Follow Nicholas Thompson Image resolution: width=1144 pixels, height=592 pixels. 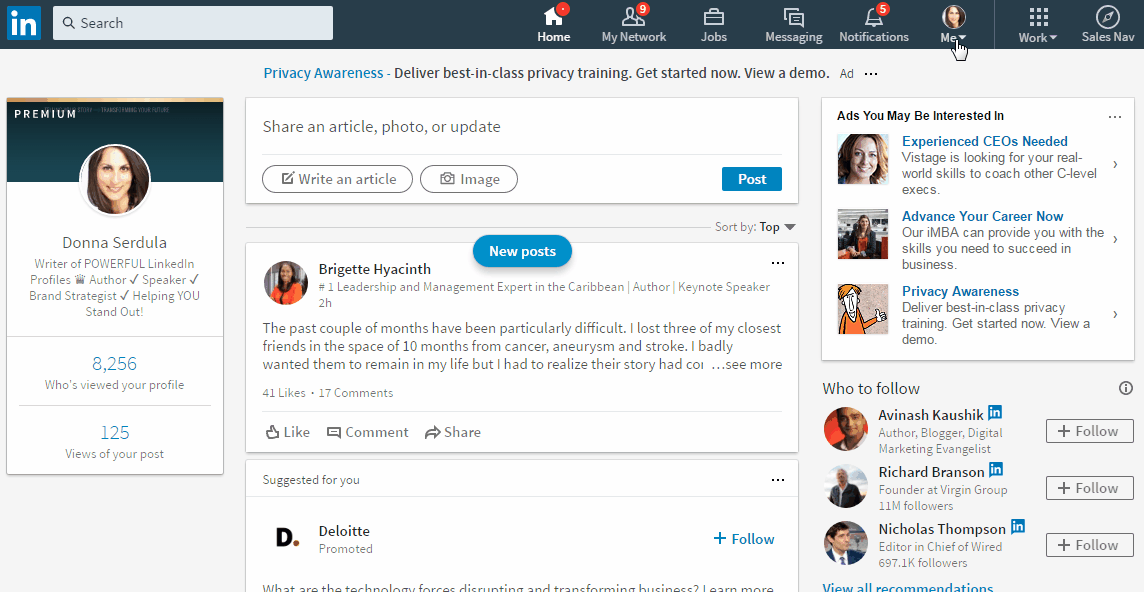pyautogui.click(x=1089, y=545)
